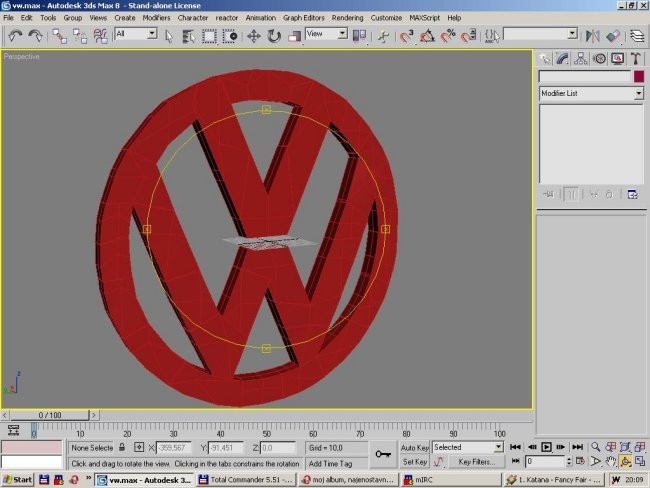Image resolution: width=650 pixels, height=488 pixels.
Task: Switch to the Hierarchy command panel tab
Action: (x=581, y=59)
